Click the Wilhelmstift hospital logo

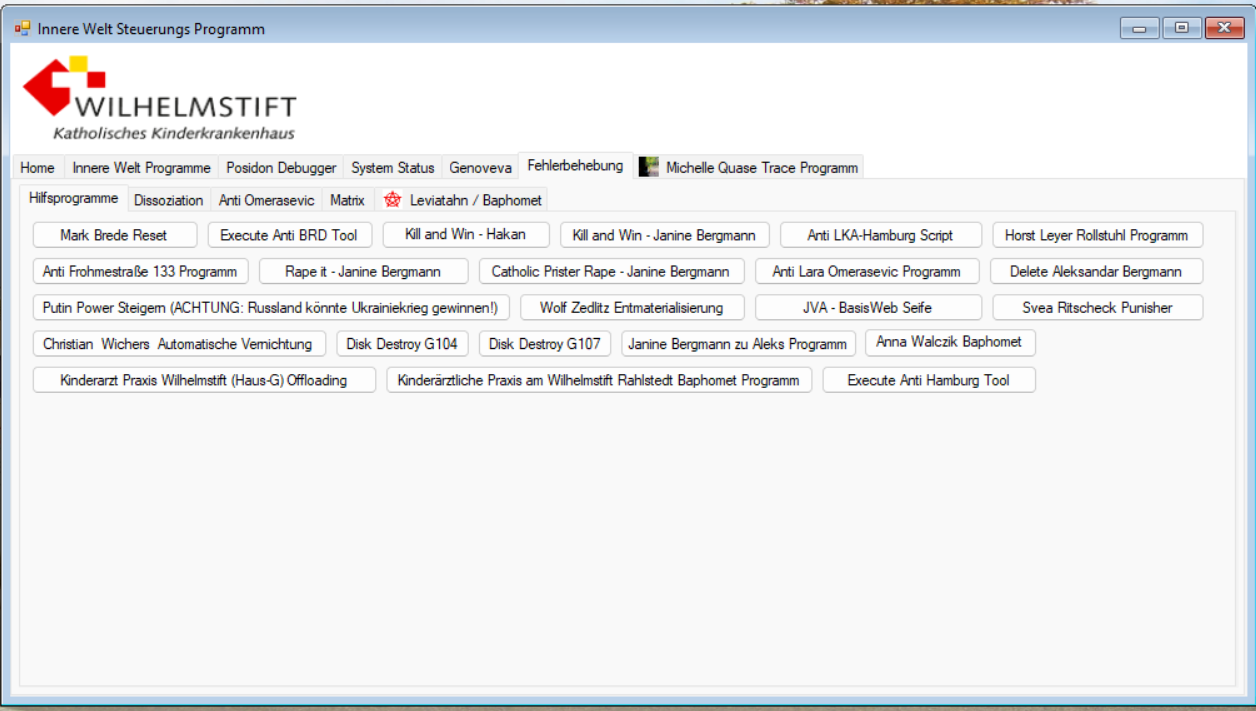coord(160,98)
